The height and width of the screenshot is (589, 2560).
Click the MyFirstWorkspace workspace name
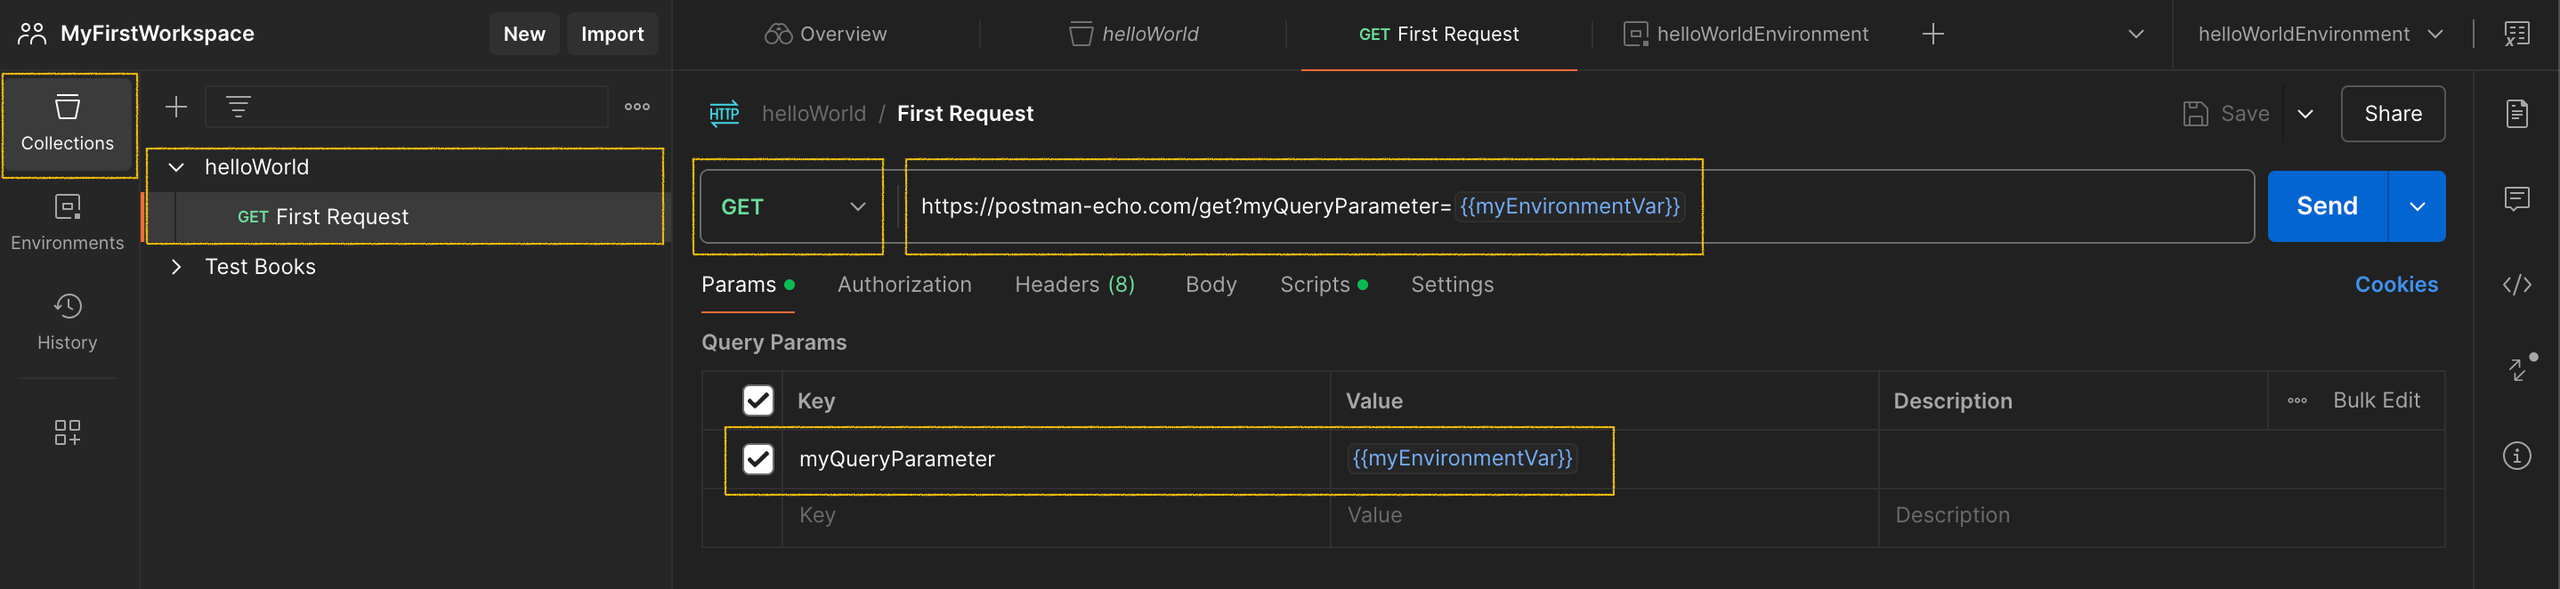pyautogui.click(x=157, y=34)
